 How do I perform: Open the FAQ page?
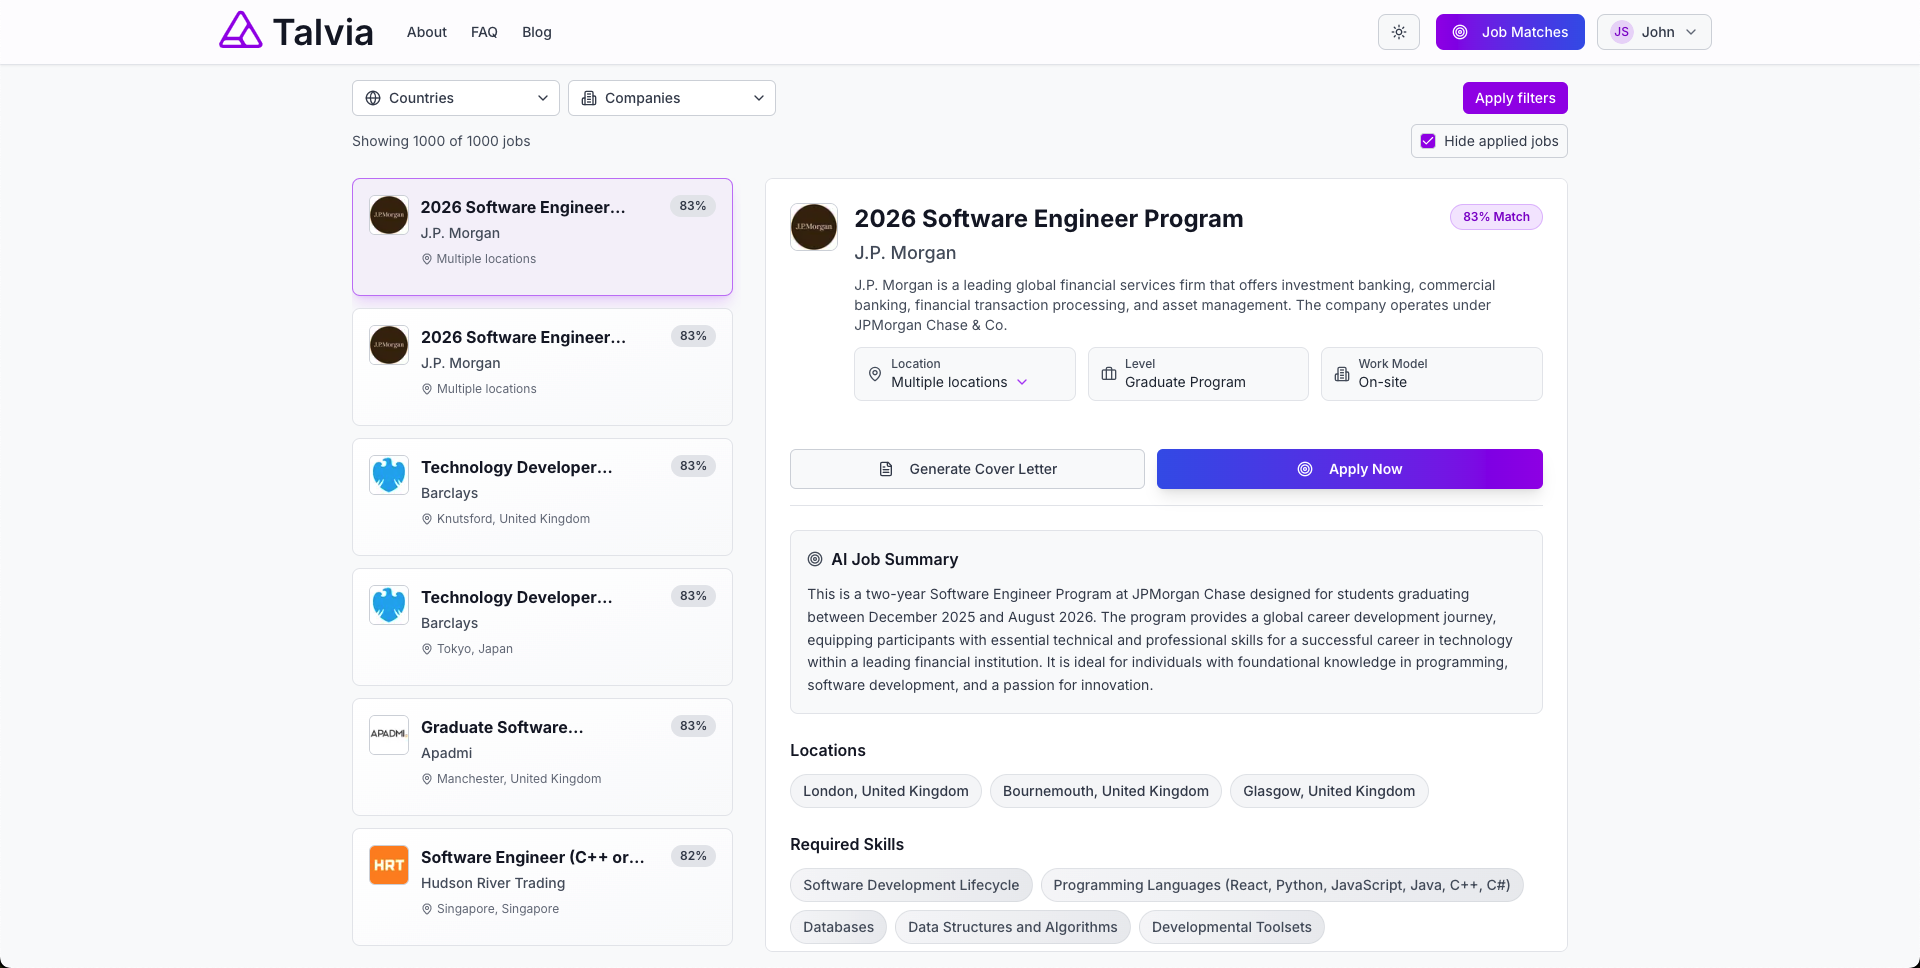click(484, 32)
